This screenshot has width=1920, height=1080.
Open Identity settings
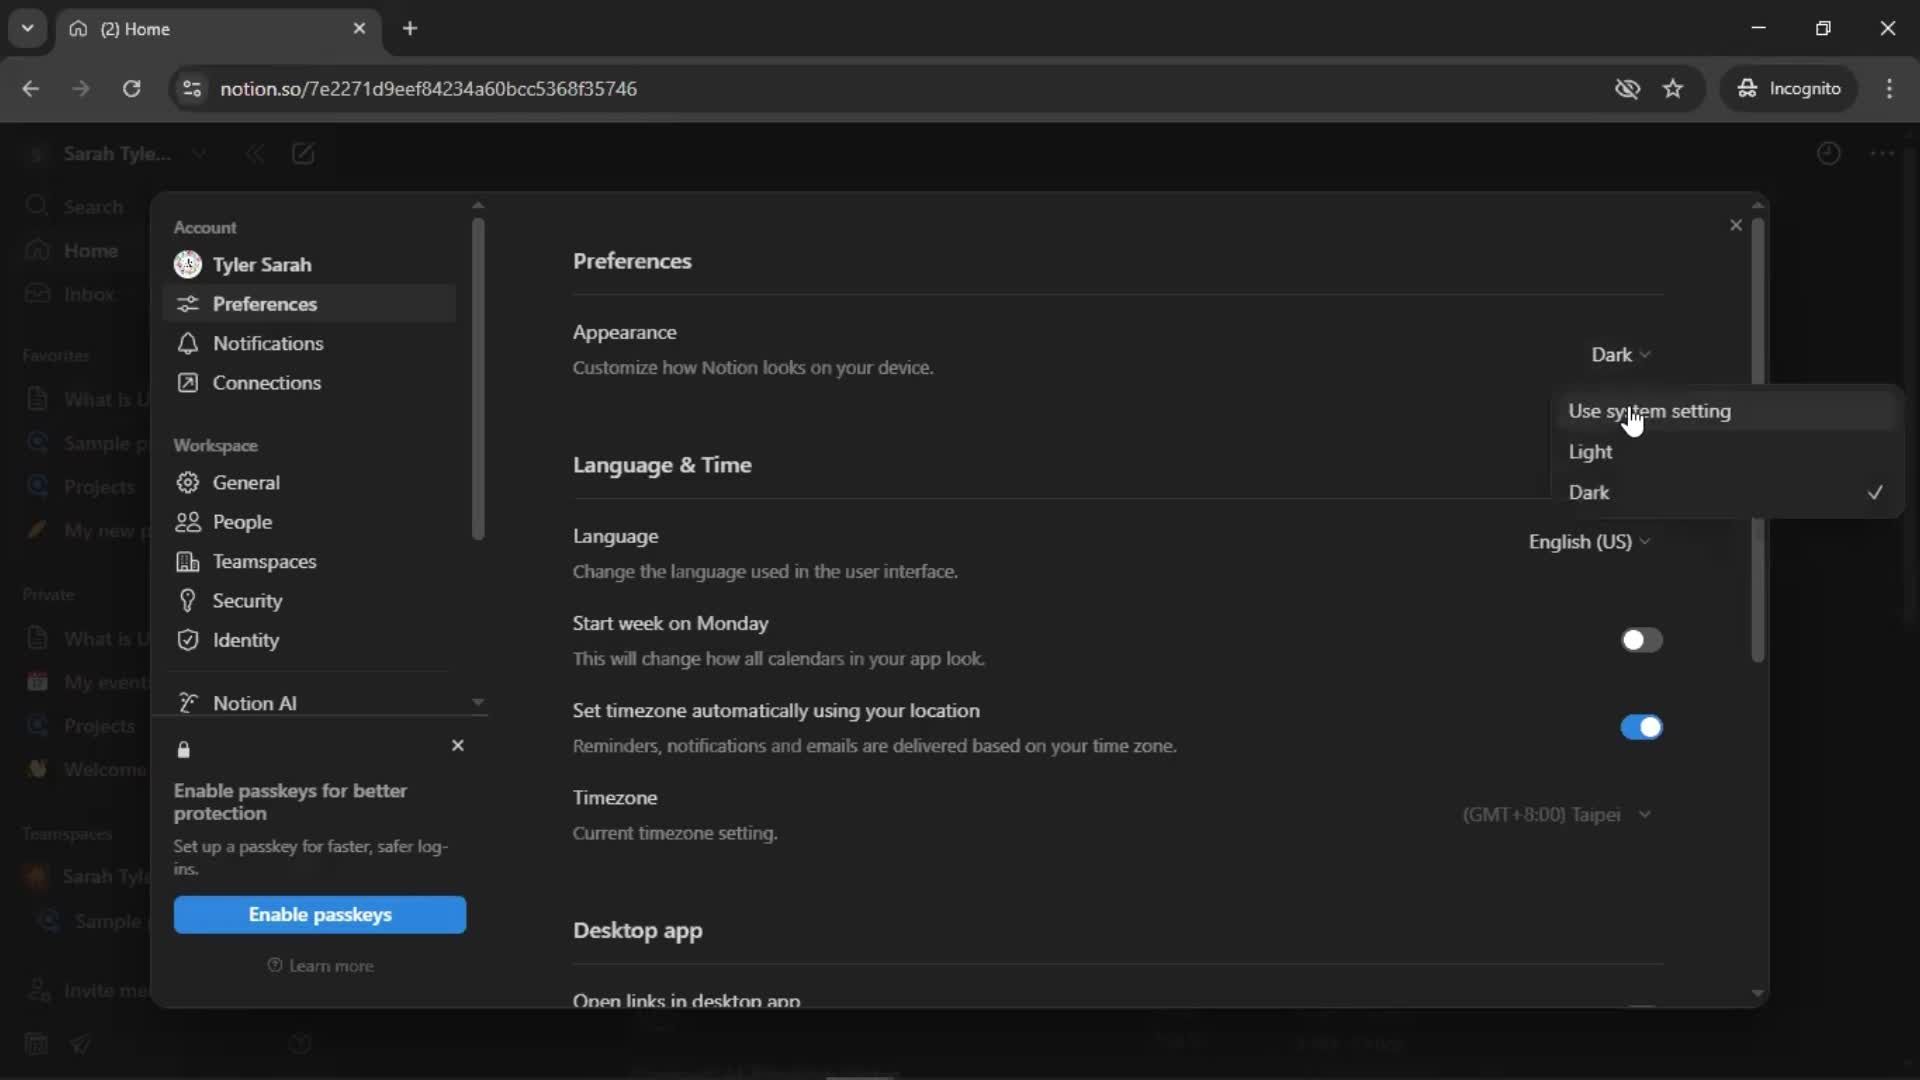(309, 640)
